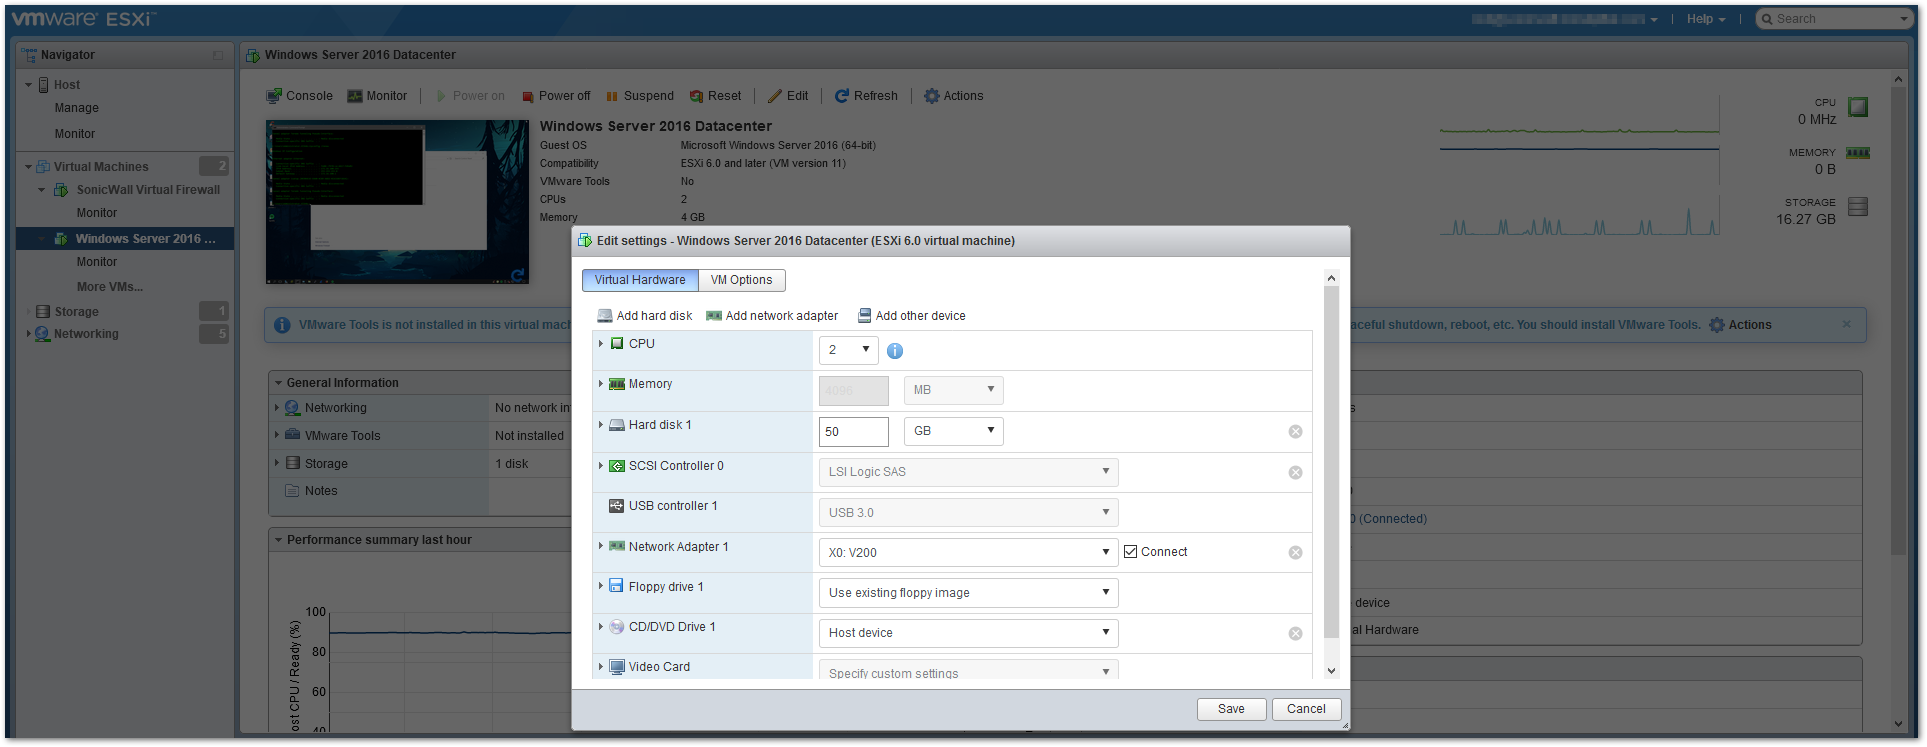Collapse the Performance summary last hour panel
Viewport: 1927px width, 747px height.
tap(278, 540)
